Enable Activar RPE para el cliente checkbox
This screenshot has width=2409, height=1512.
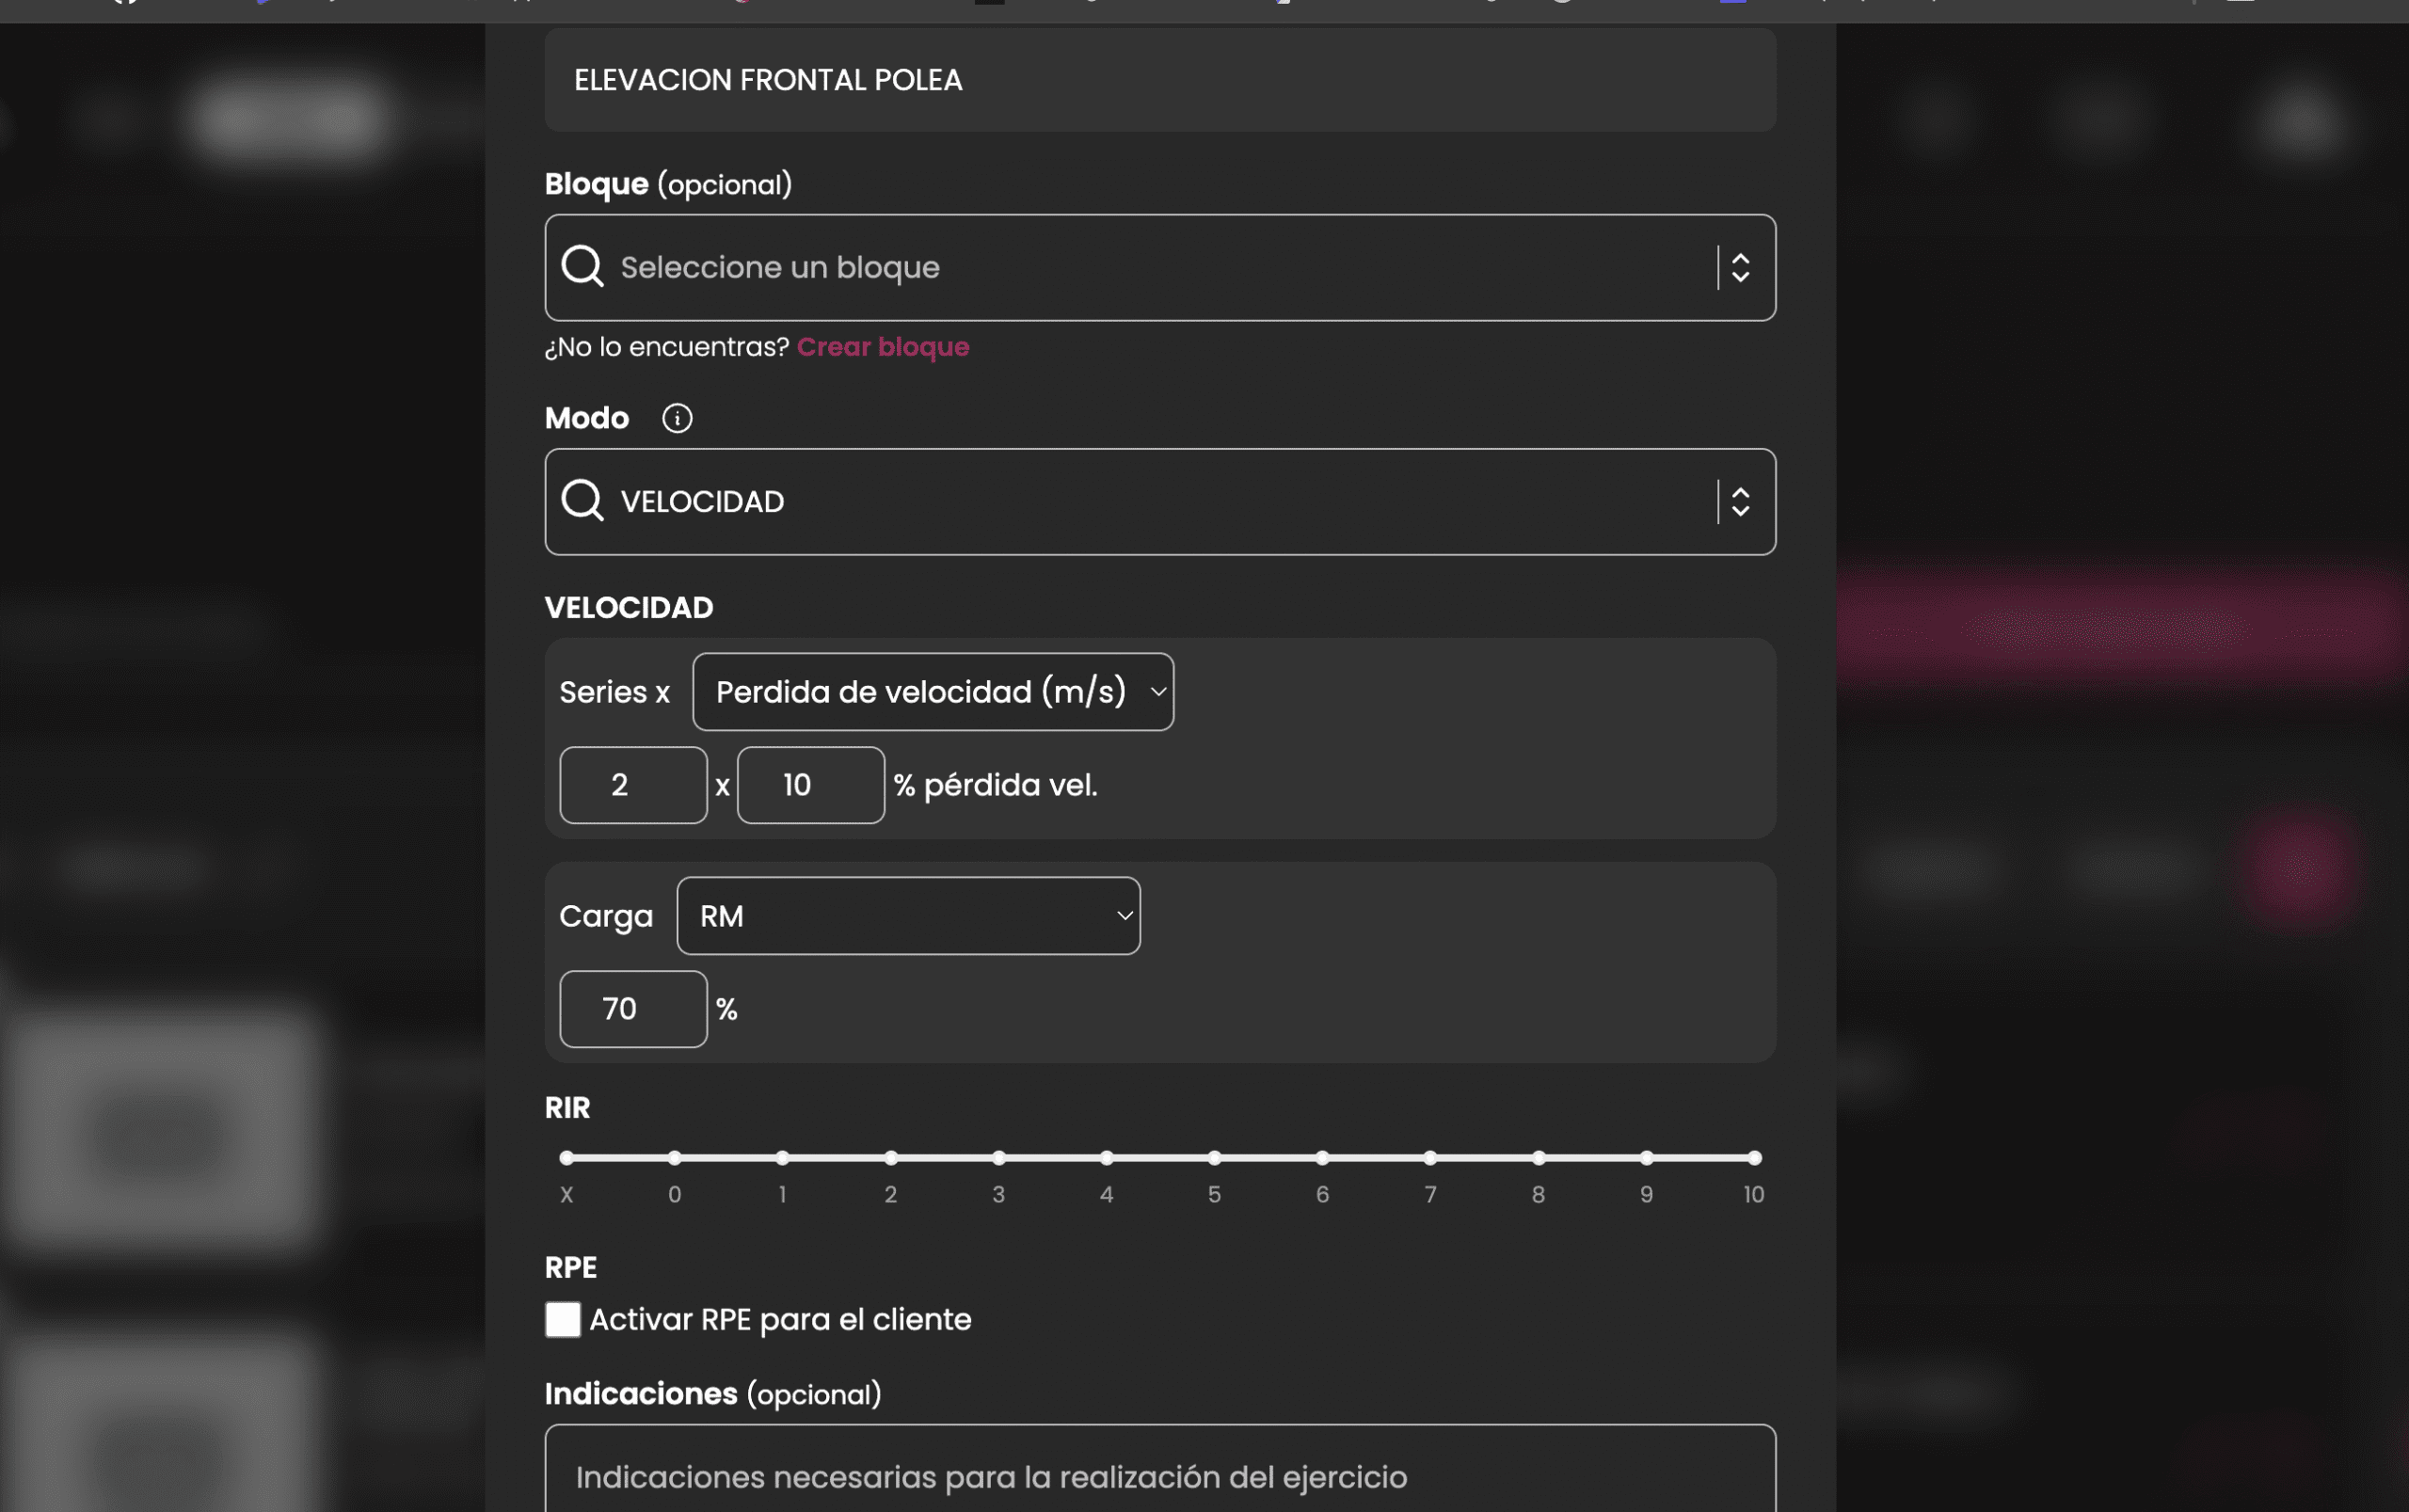click(x=563, y=1319)
